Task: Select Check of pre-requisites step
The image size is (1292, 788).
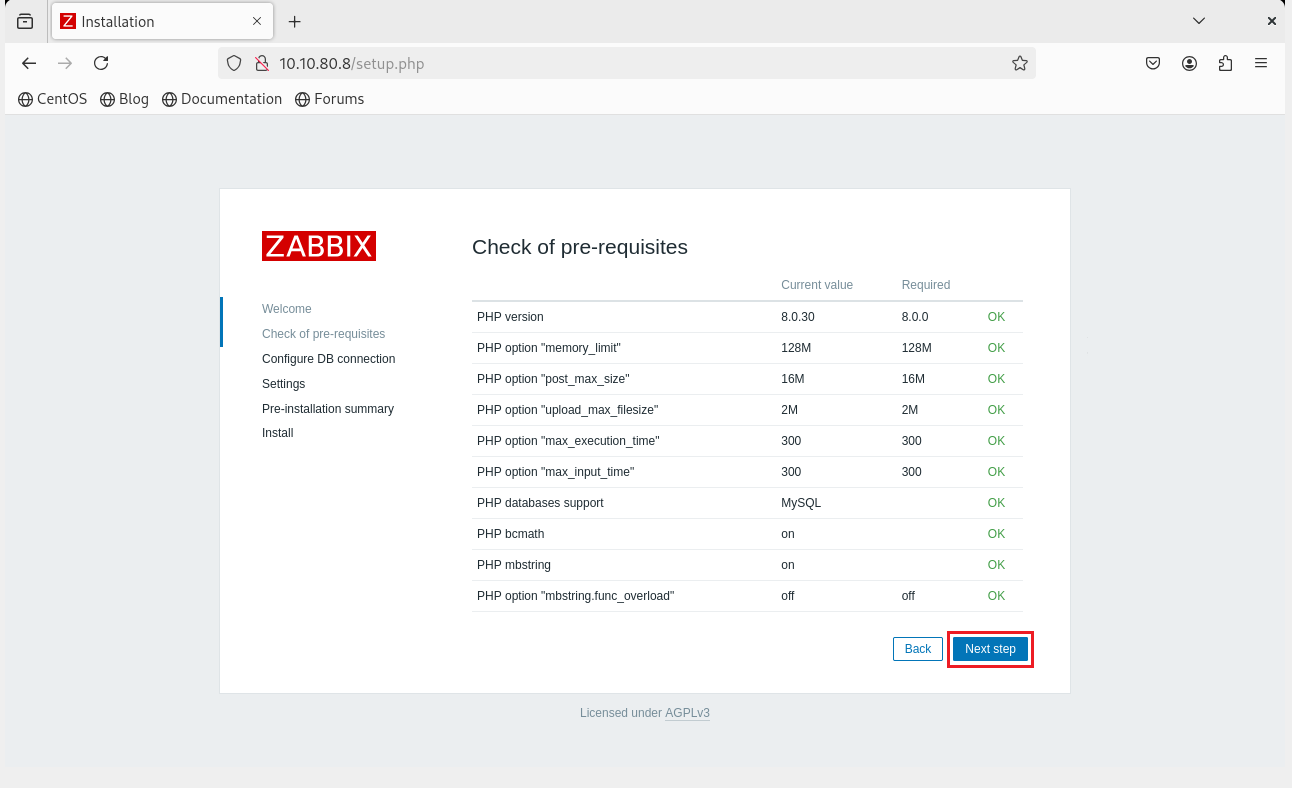Action: pos(323,334)
